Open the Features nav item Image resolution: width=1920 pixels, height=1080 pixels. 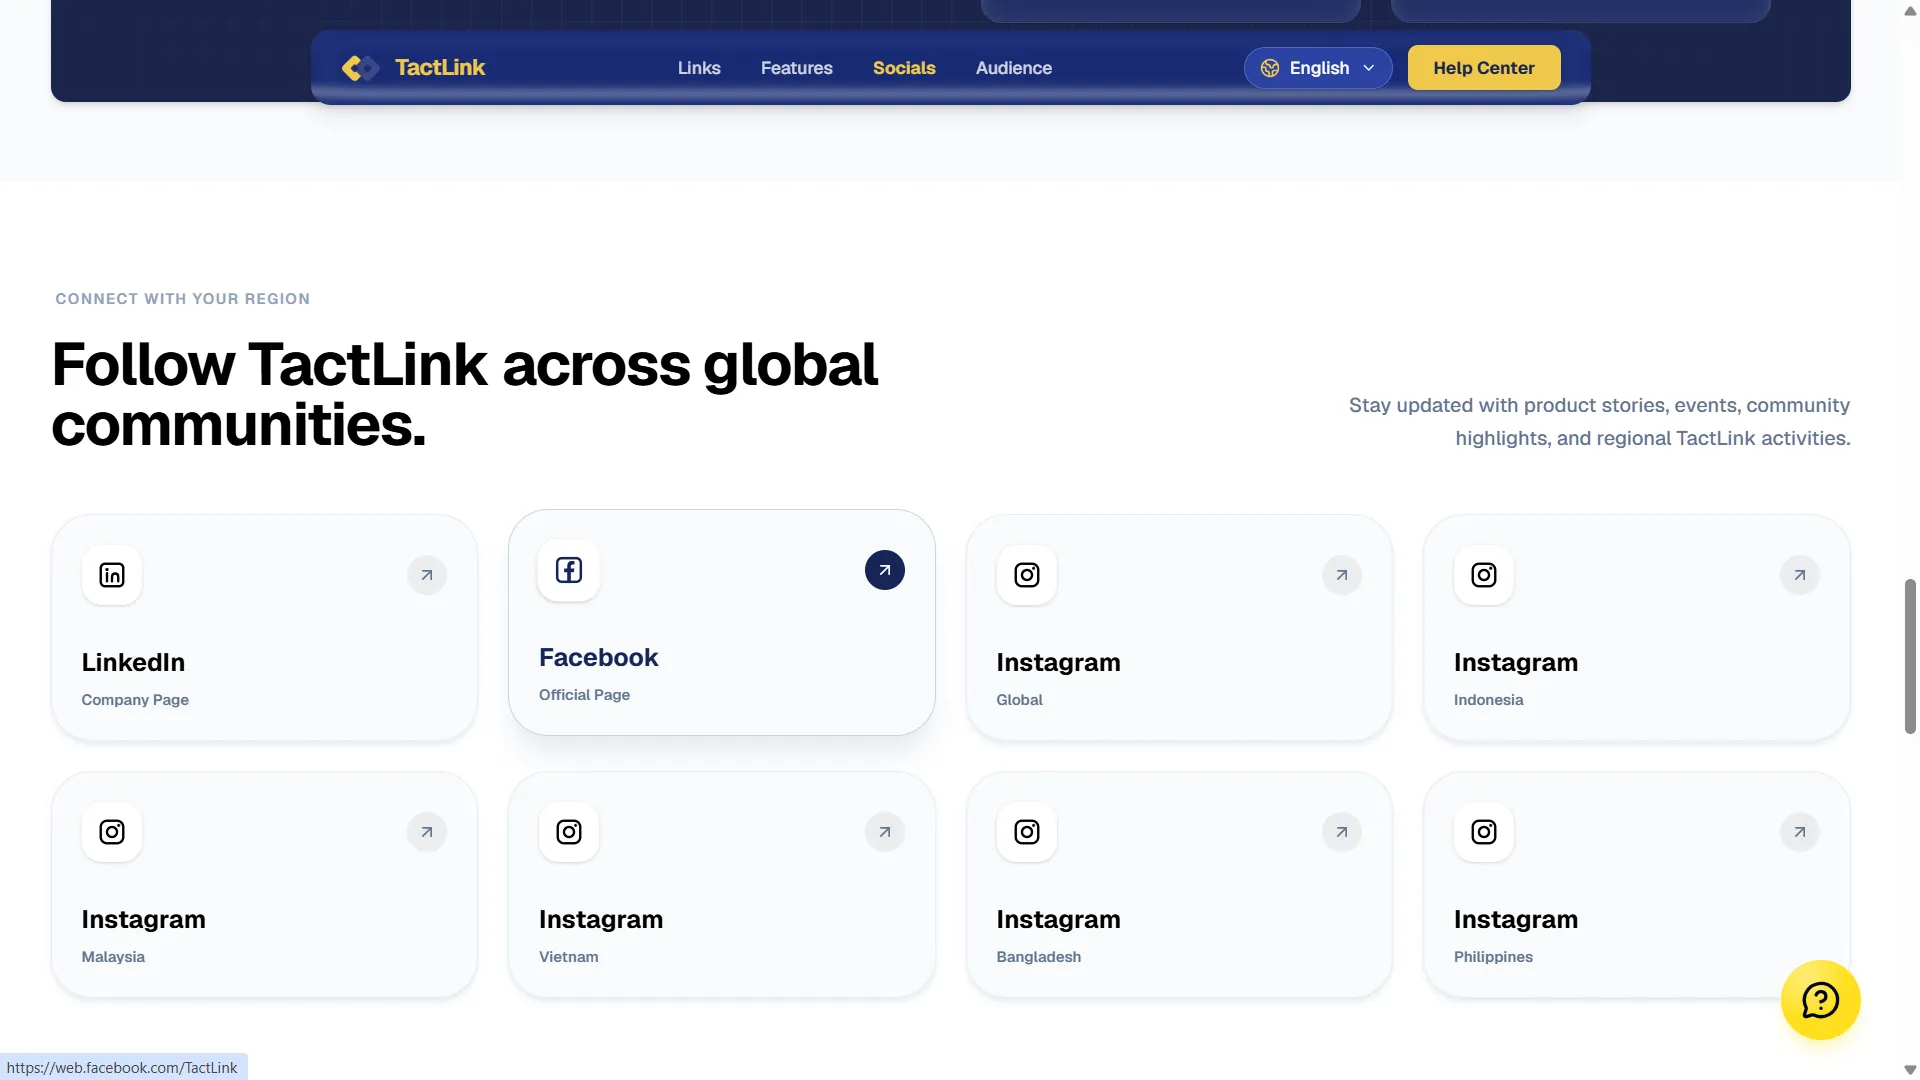[796, 68]
